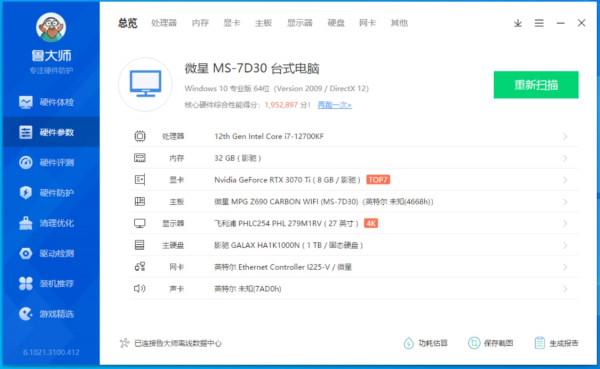Switch to the 显示器 display tab
The image size is (600, 369).
coord(300,23)
